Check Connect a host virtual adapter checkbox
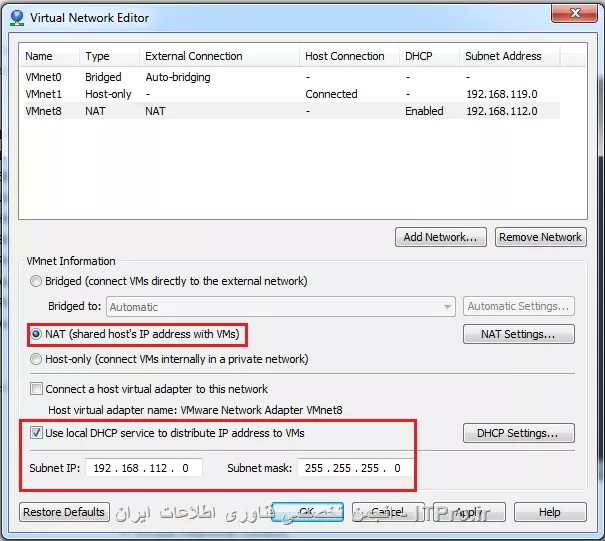This screenshot has width=605, height=541. pos(36,389)
